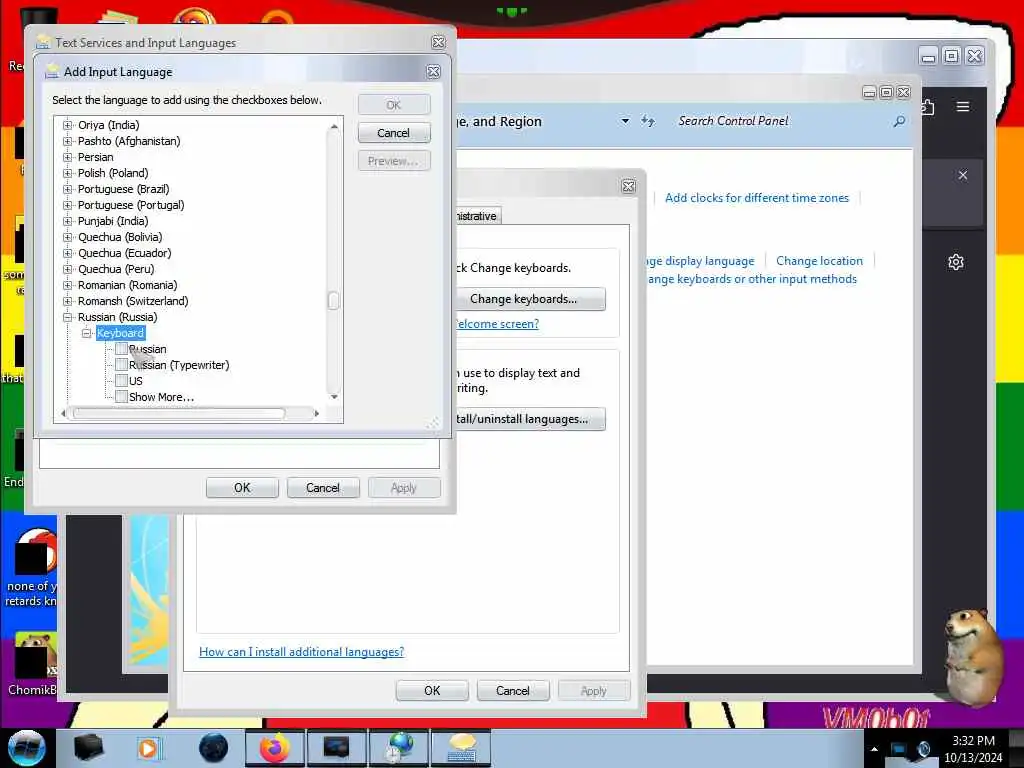Viewport: 1024px width, 768px height.
Task: Collapse the Keyboard node under Russian
Action: pos(86,333)
